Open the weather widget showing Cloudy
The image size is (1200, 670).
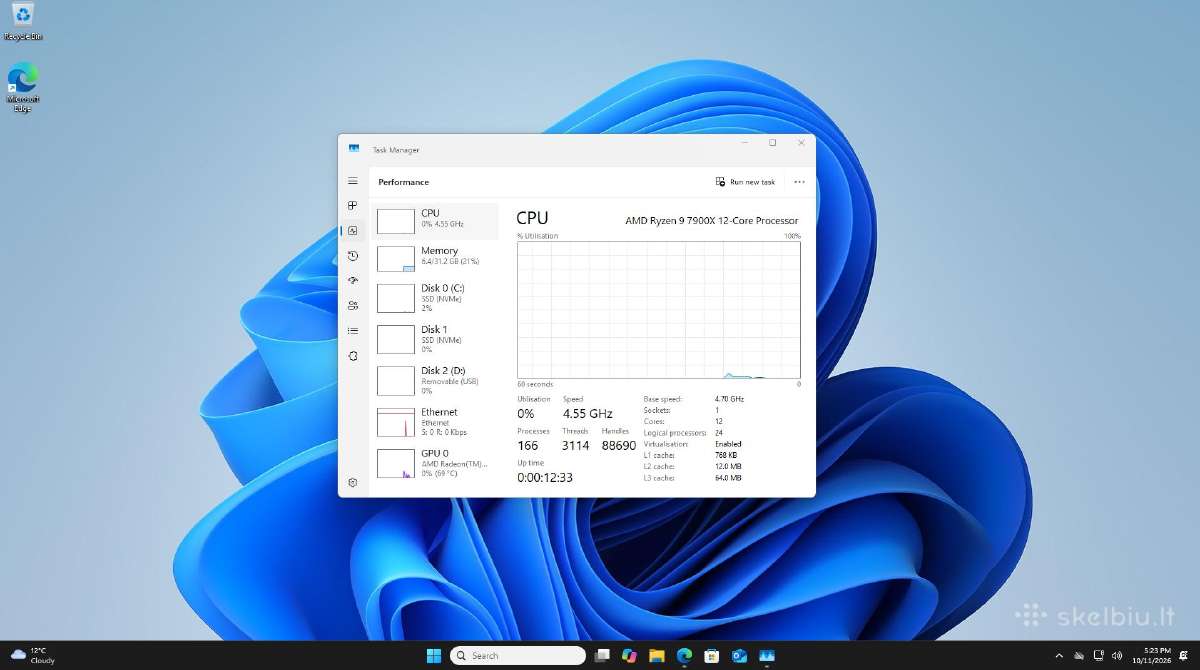tap(33, 655)
